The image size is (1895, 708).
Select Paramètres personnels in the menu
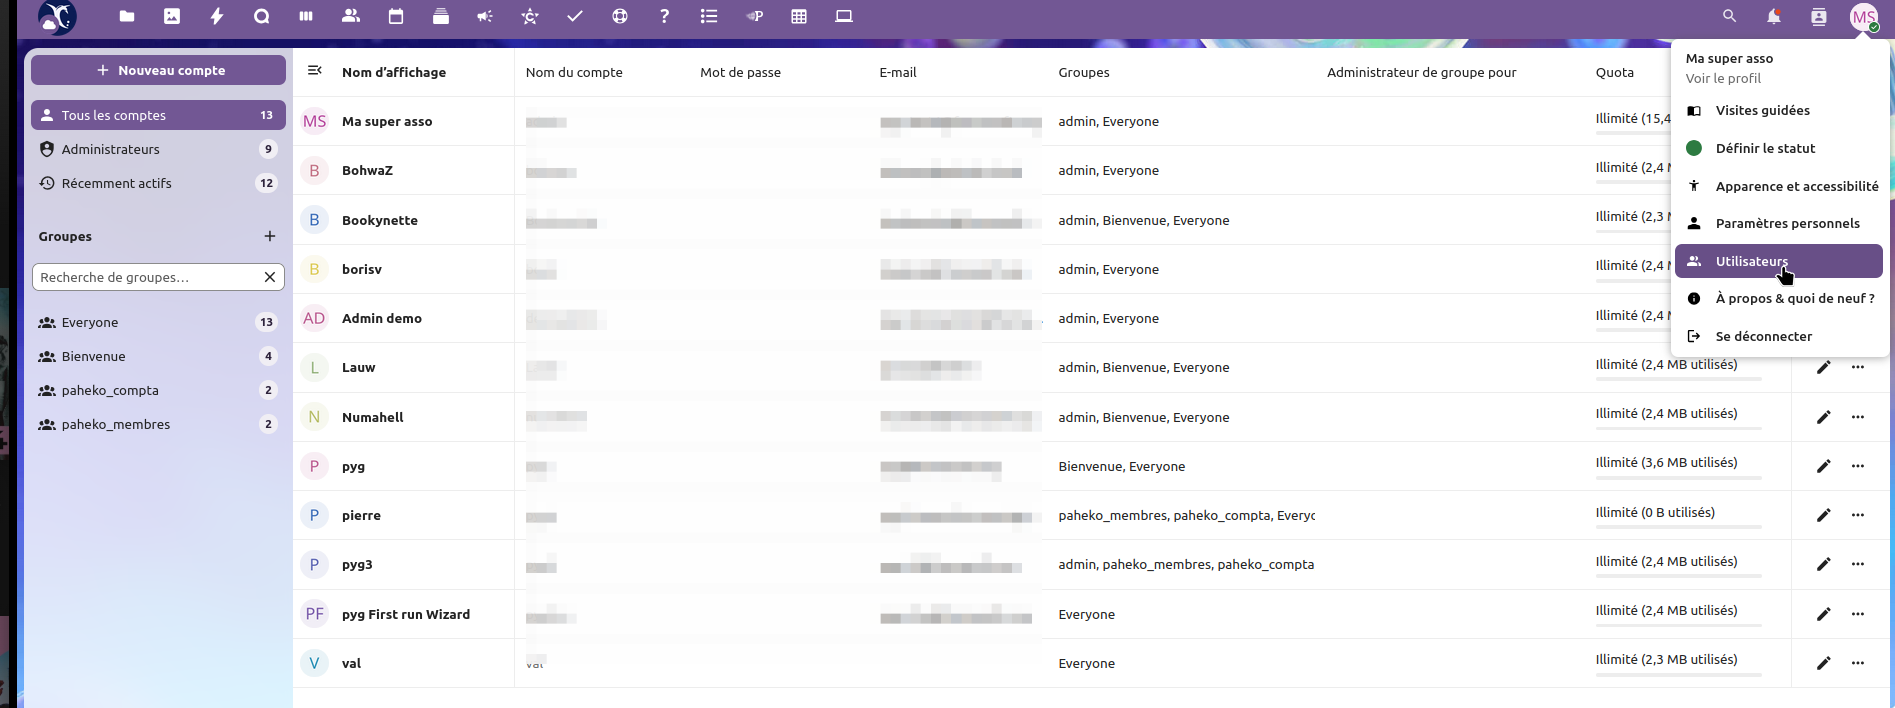(1787, 223)
